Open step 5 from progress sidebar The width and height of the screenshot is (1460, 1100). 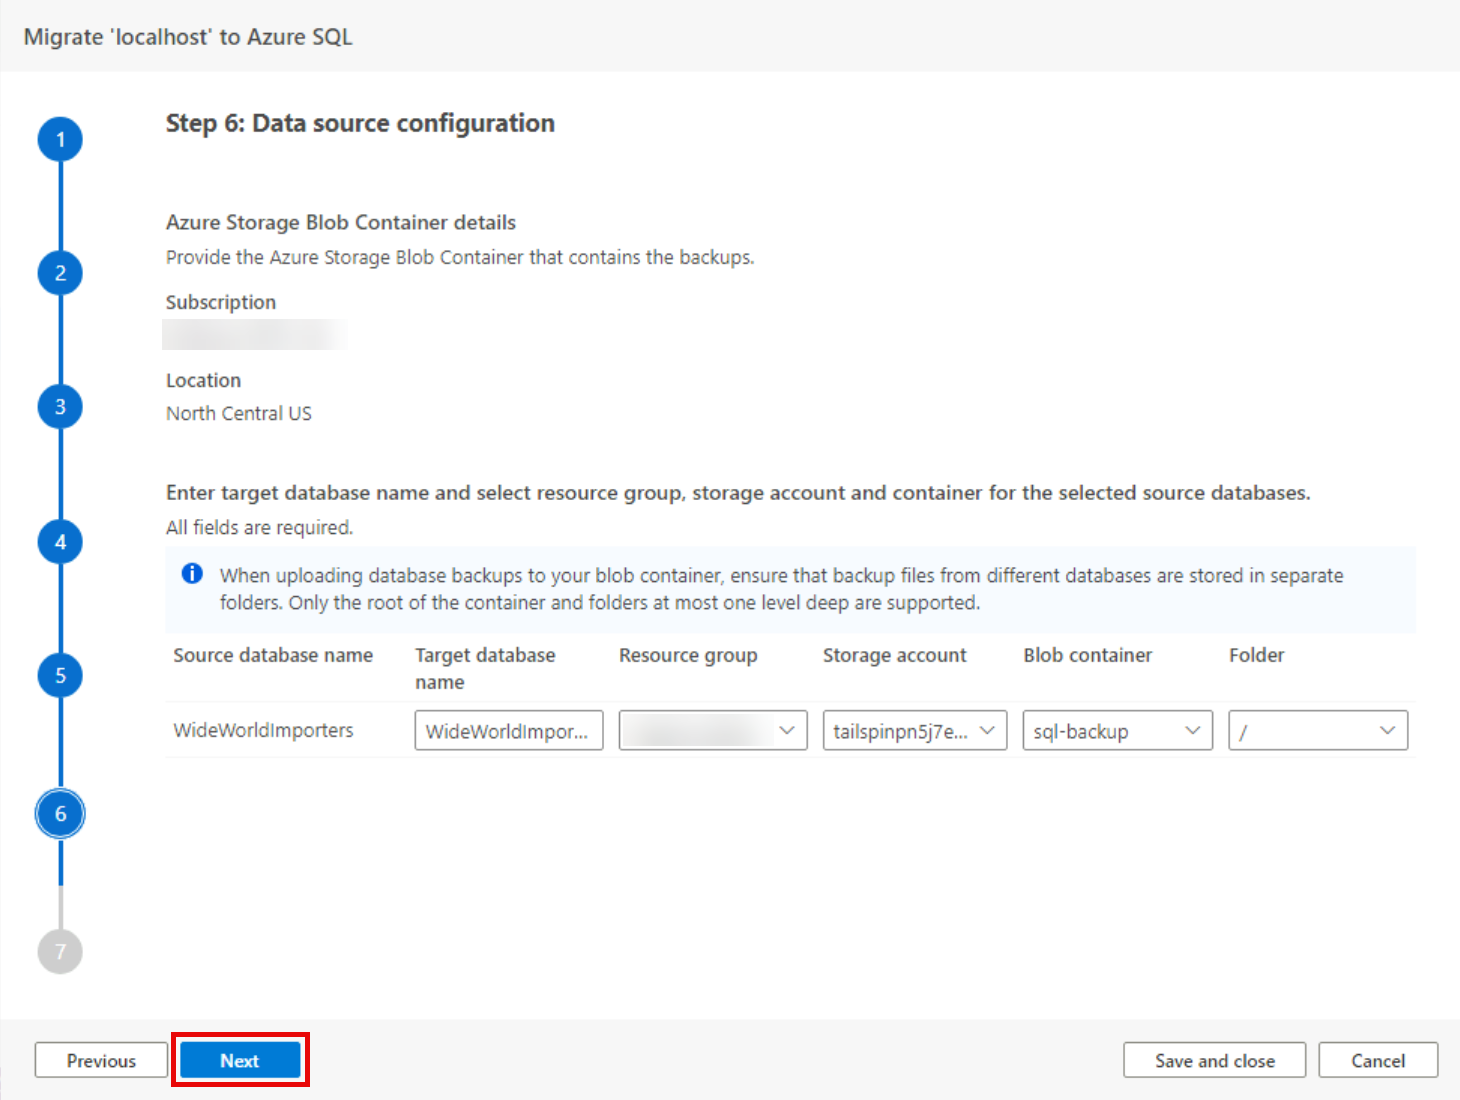60,676
